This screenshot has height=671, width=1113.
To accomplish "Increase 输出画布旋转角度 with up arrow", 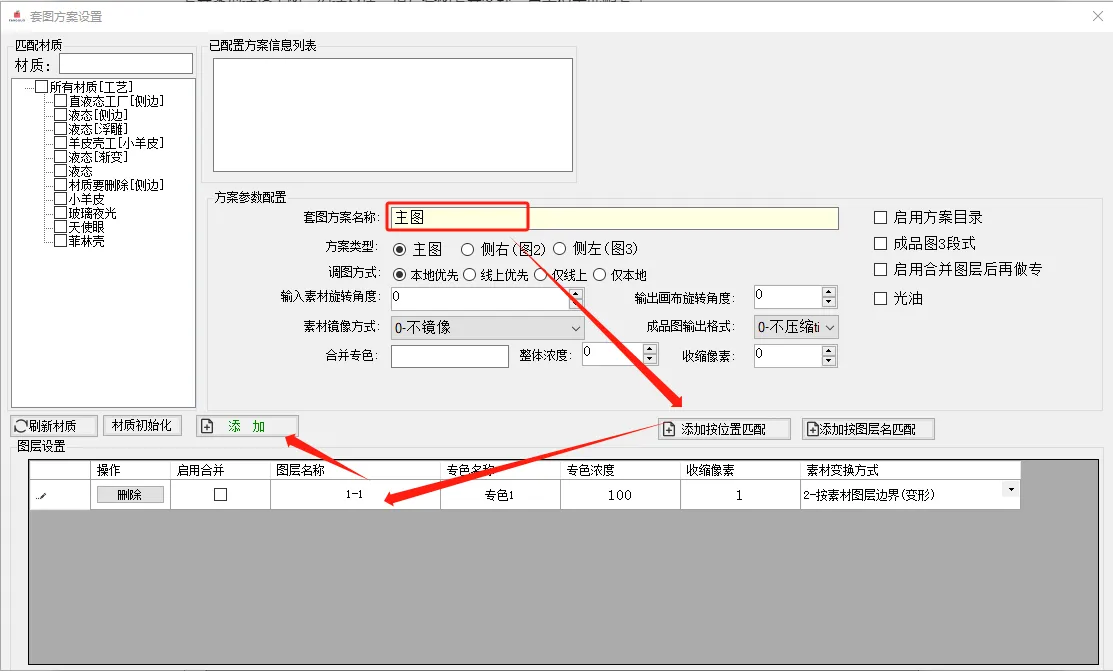I will click(828, 292).
